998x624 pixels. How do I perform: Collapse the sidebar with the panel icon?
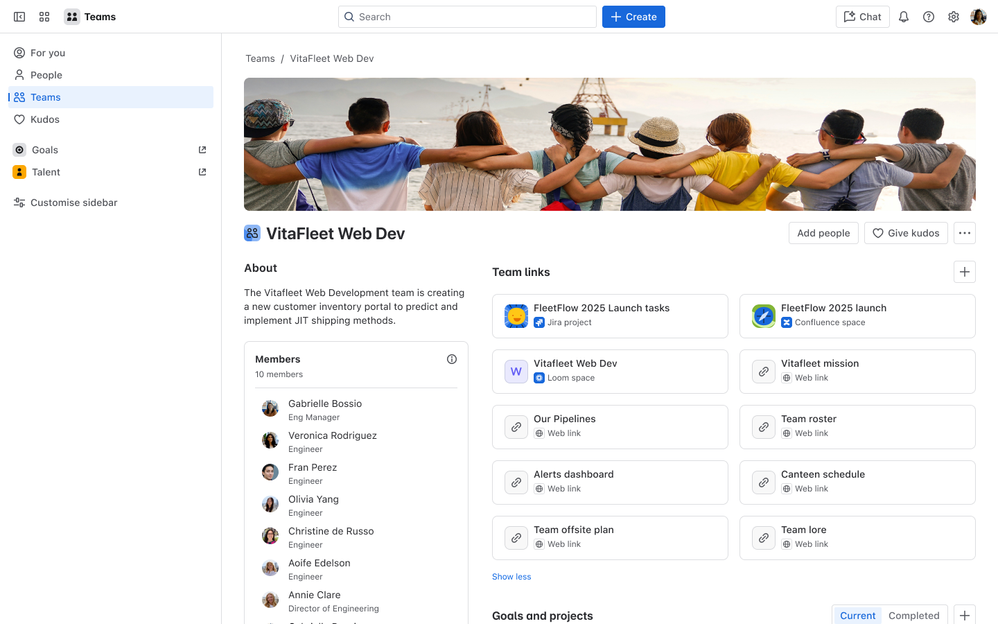point(20,17)
